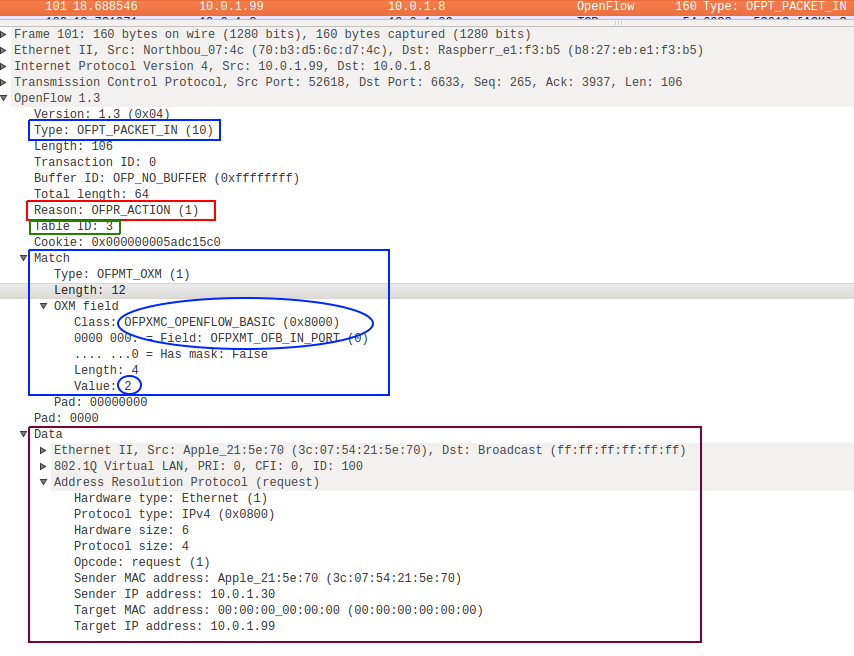
Task: Expand the Ethernet II Apple_21:5e:70 broadcast entry
Action: 44,450
